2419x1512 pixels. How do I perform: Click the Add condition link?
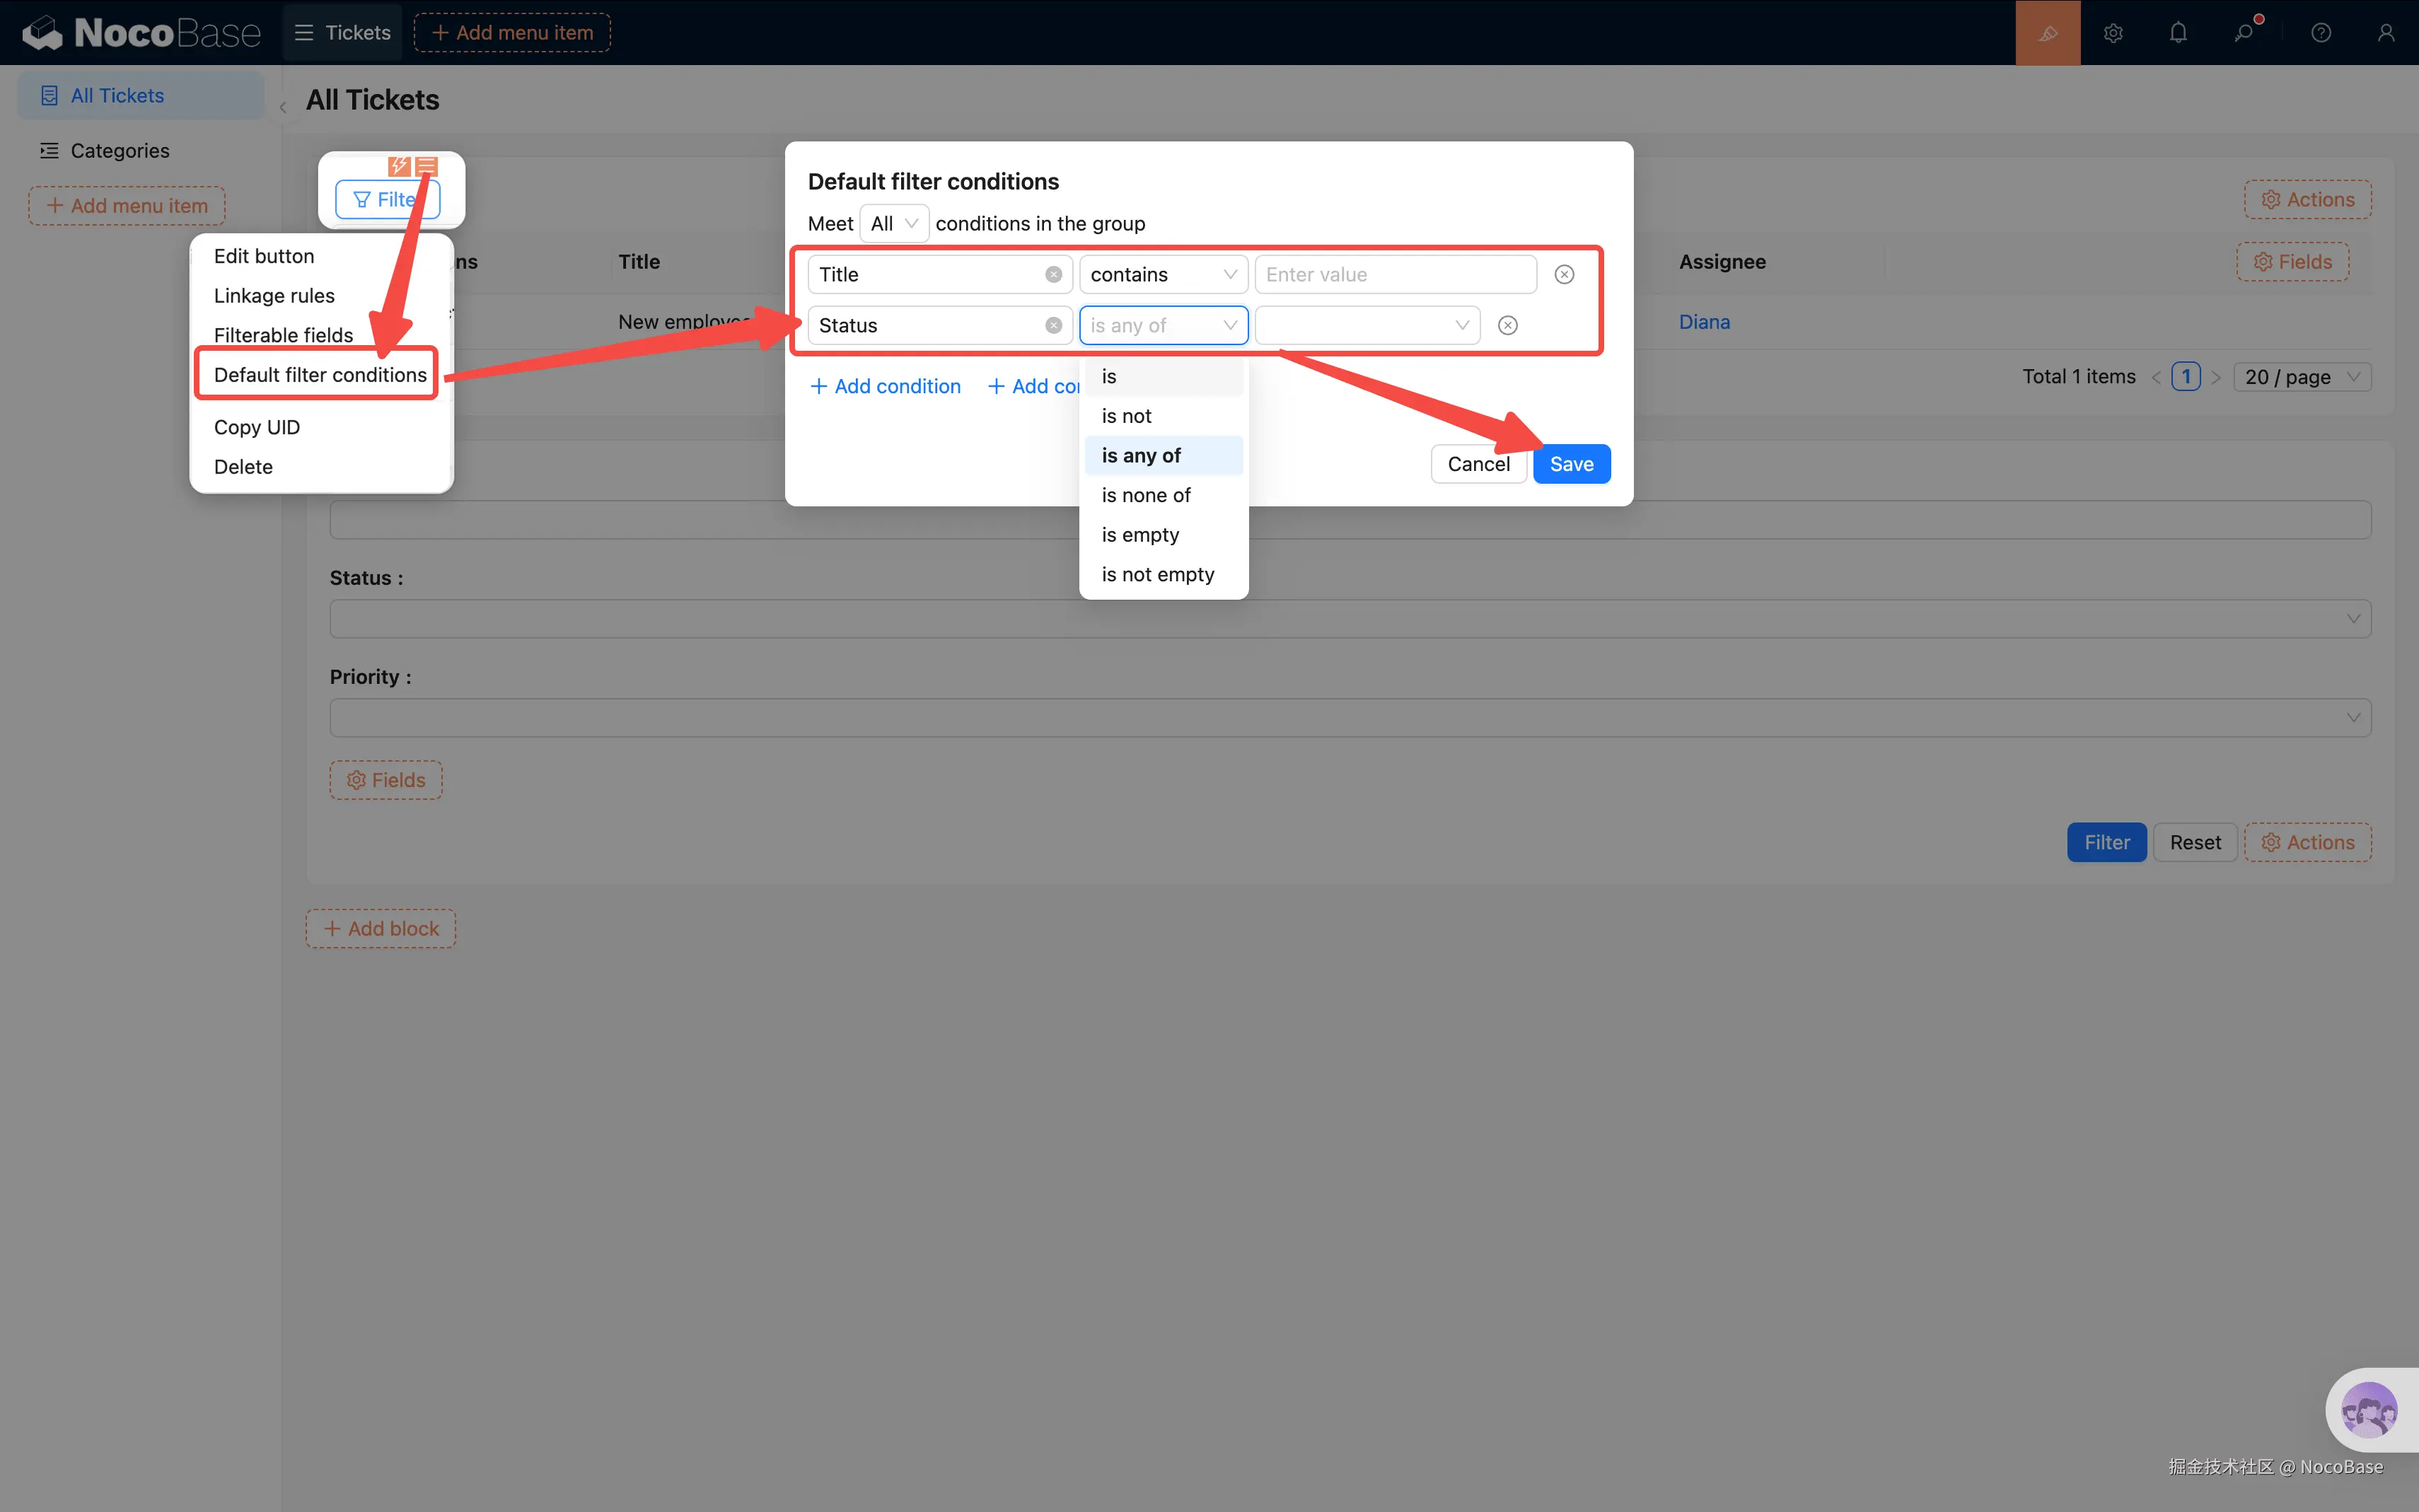point(885,387)
